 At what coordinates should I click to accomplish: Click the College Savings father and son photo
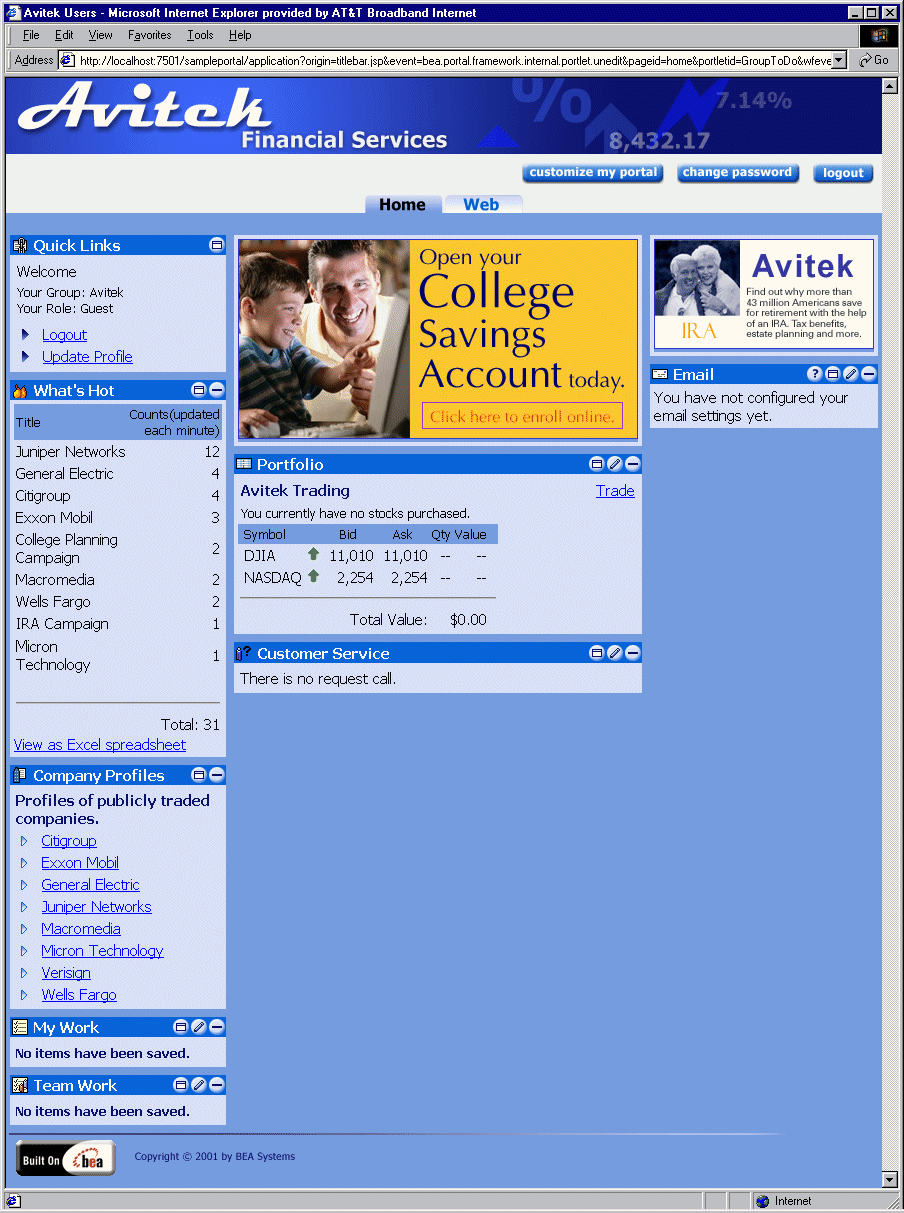[x=324, y=339]
